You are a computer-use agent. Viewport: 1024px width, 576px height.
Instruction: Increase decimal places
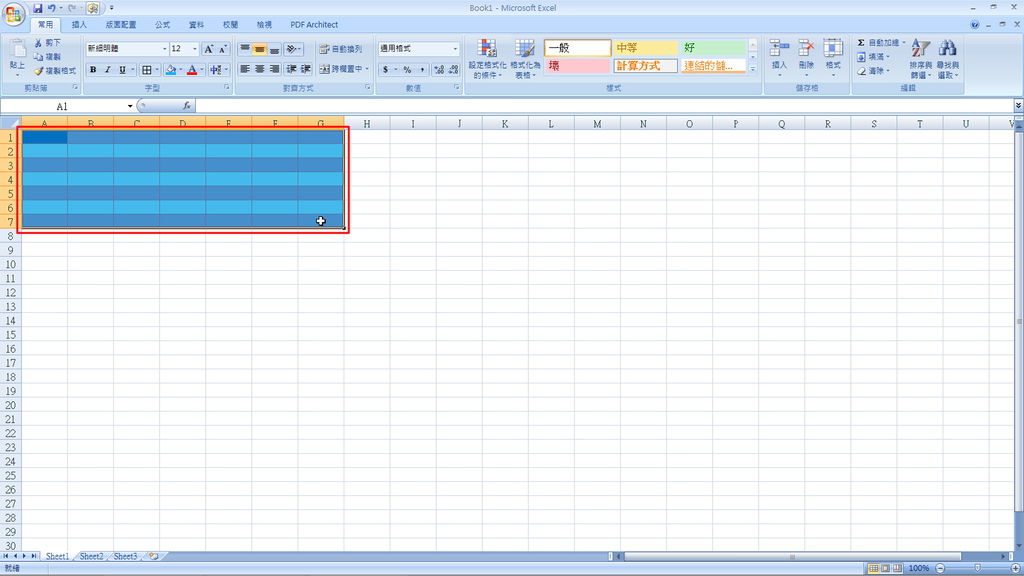[x=439, y=69]
